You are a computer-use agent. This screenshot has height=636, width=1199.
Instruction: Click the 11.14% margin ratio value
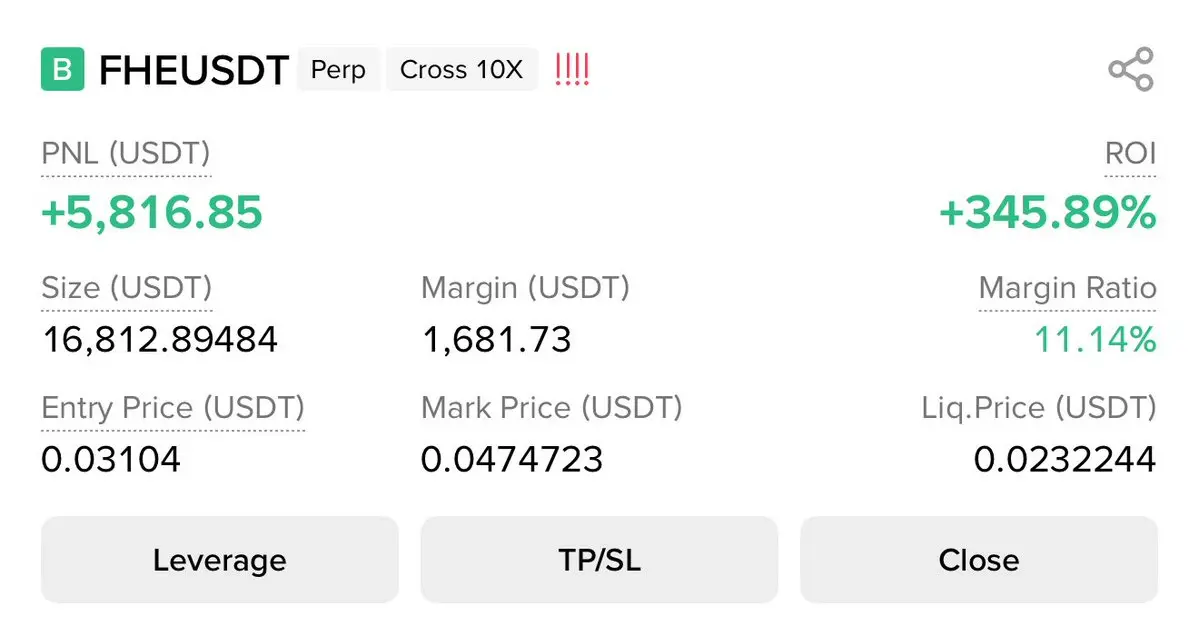point(1095,340)
